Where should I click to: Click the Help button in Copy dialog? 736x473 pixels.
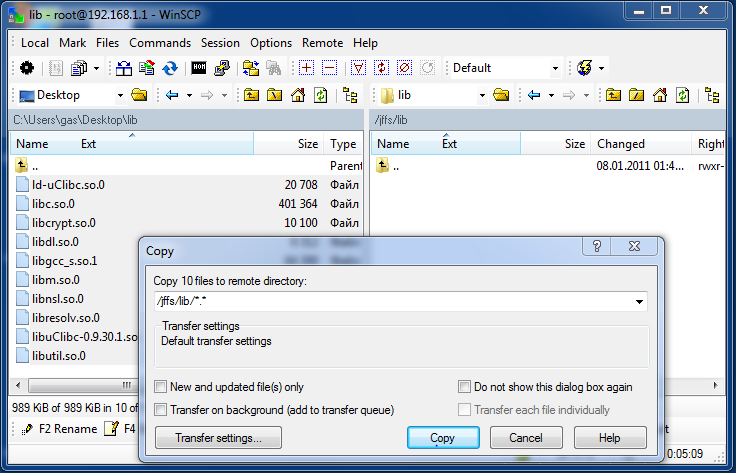click(610, 438)
